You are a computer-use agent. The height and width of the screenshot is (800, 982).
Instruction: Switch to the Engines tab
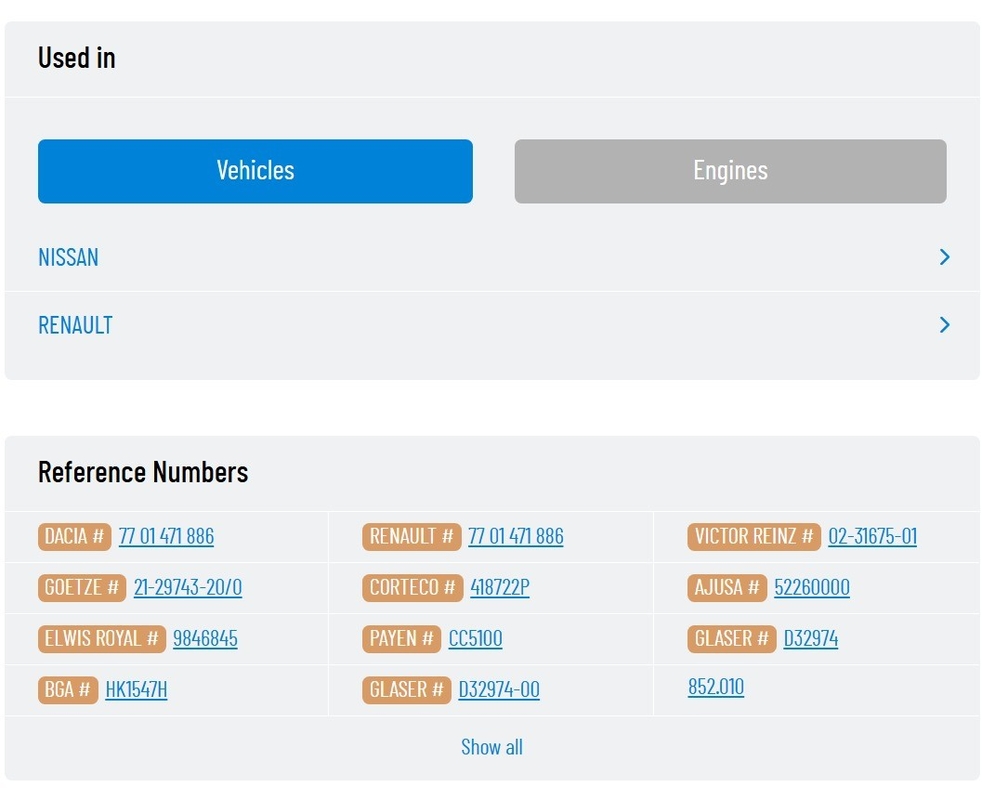click(730, 171)
